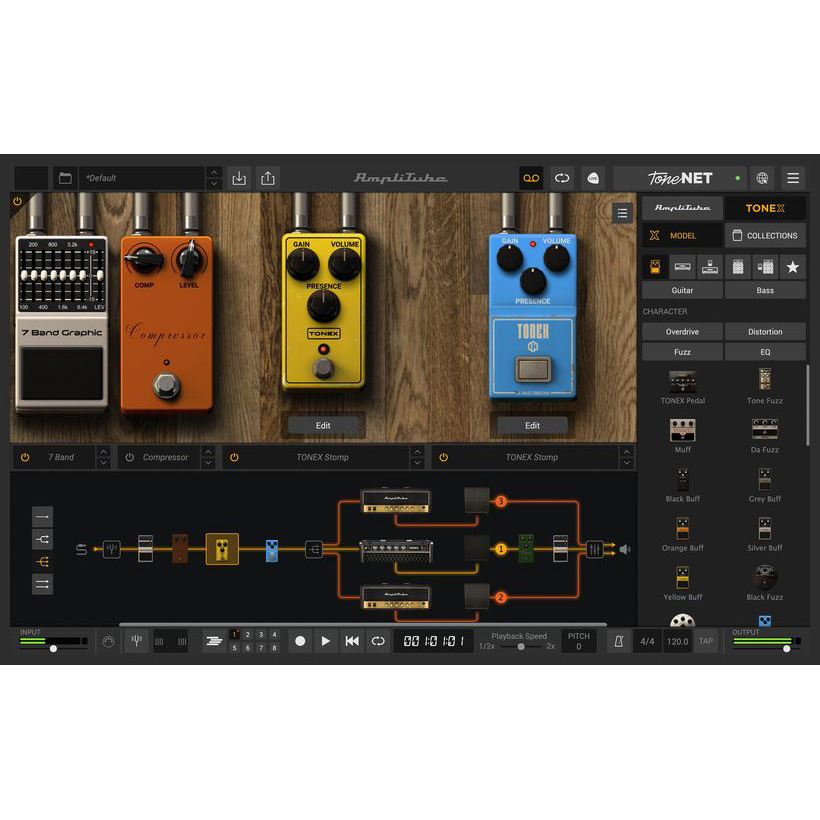The width and height of the screenshot is (820, 820).
Task: Toggle the stomp section power button top-left
Action: click(17, 201)
